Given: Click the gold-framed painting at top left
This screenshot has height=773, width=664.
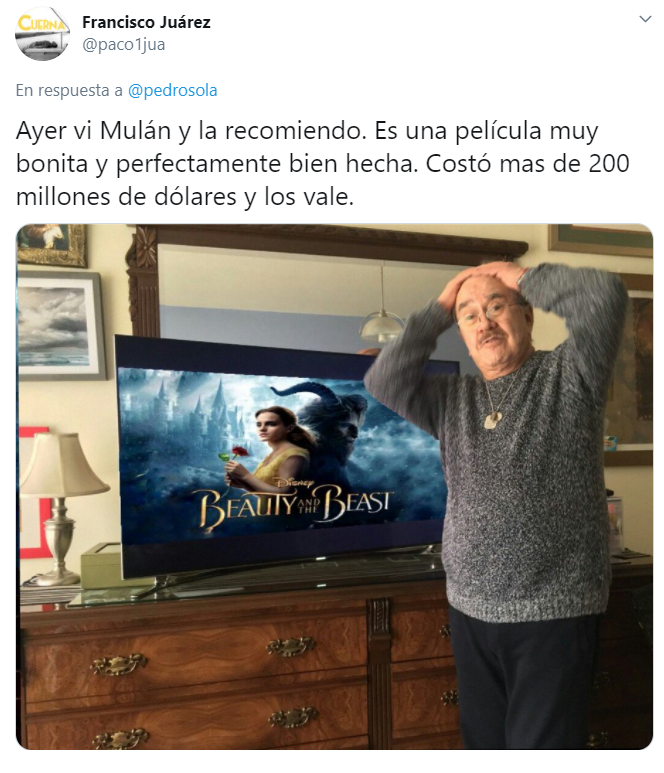Looking at the screenshot, I should tap(52, 245).
